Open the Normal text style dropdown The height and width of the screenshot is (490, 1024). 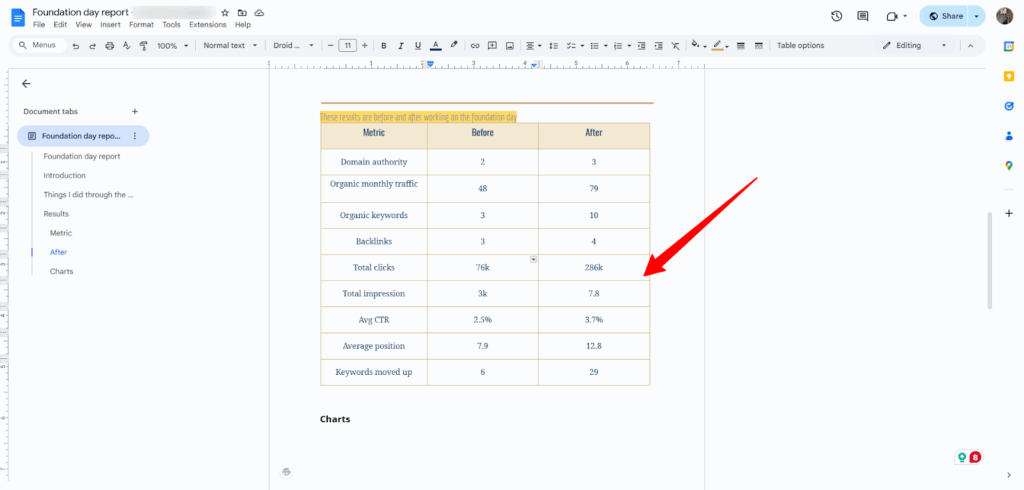[230, 45]
